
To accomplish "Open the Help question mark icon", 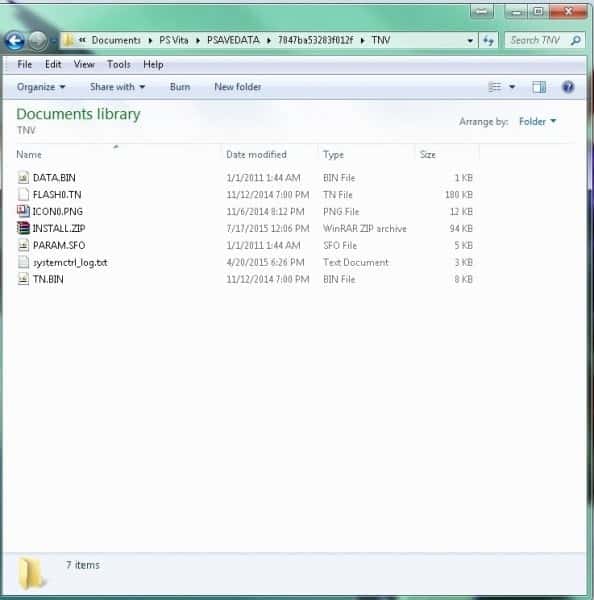I will click(568, 87).
